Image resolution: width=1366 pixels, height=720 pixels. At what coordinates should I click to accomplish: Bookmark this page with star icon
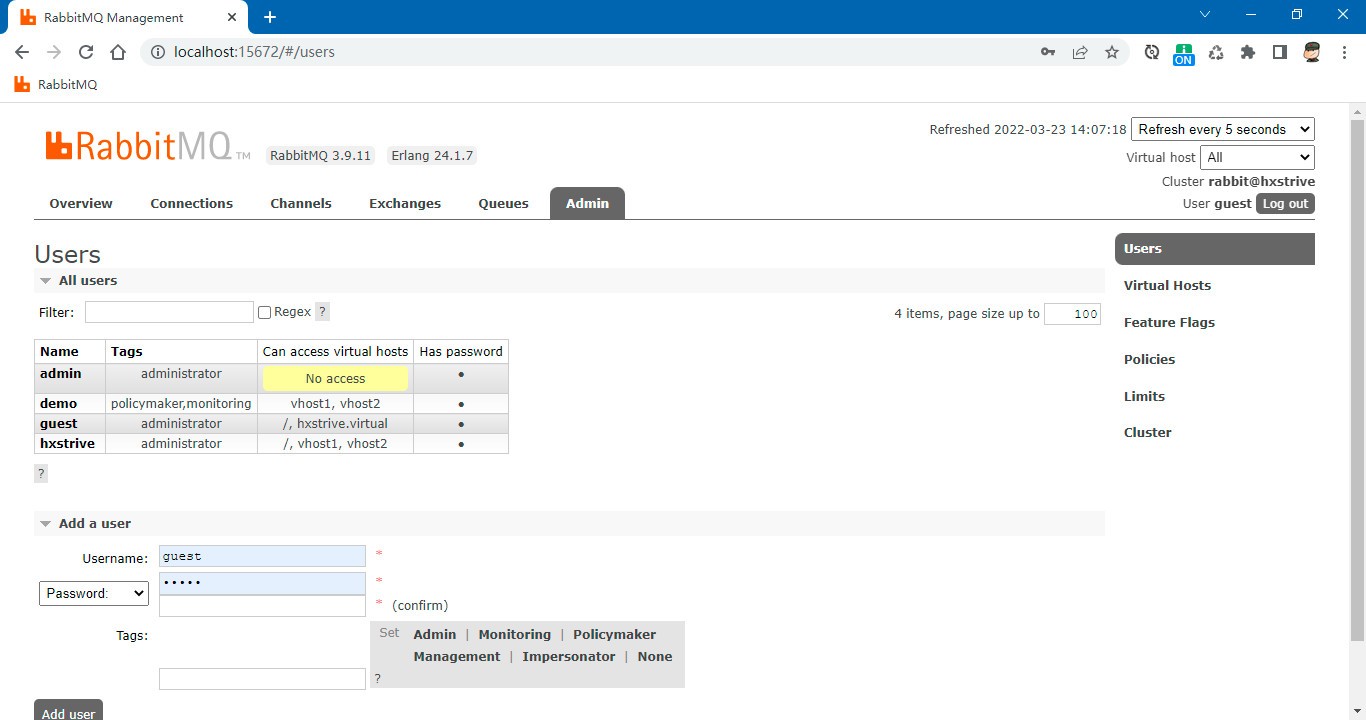(x=1112, y=52)
